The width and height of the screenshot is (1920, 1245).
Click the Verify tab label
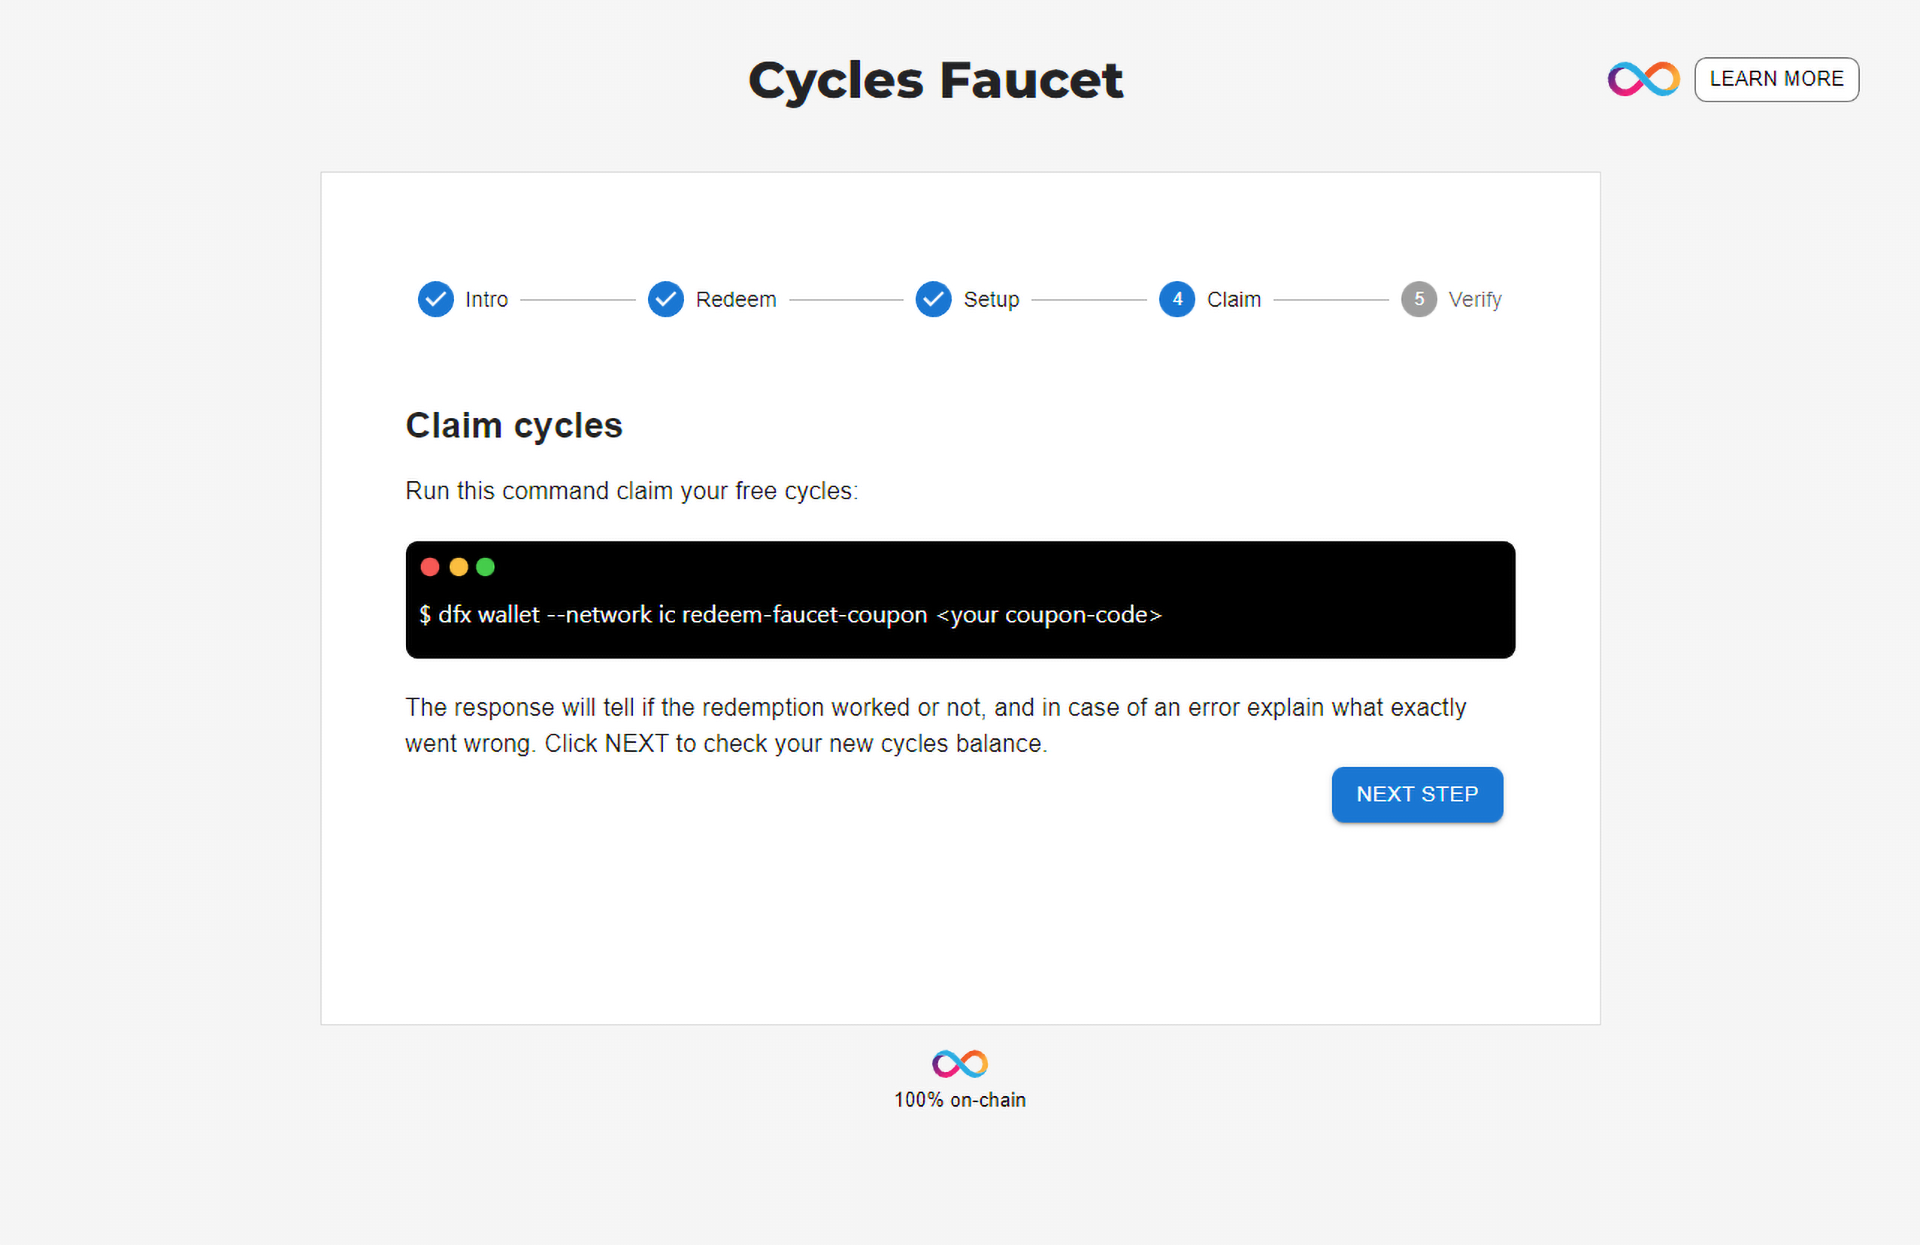tap(1474, 298)
